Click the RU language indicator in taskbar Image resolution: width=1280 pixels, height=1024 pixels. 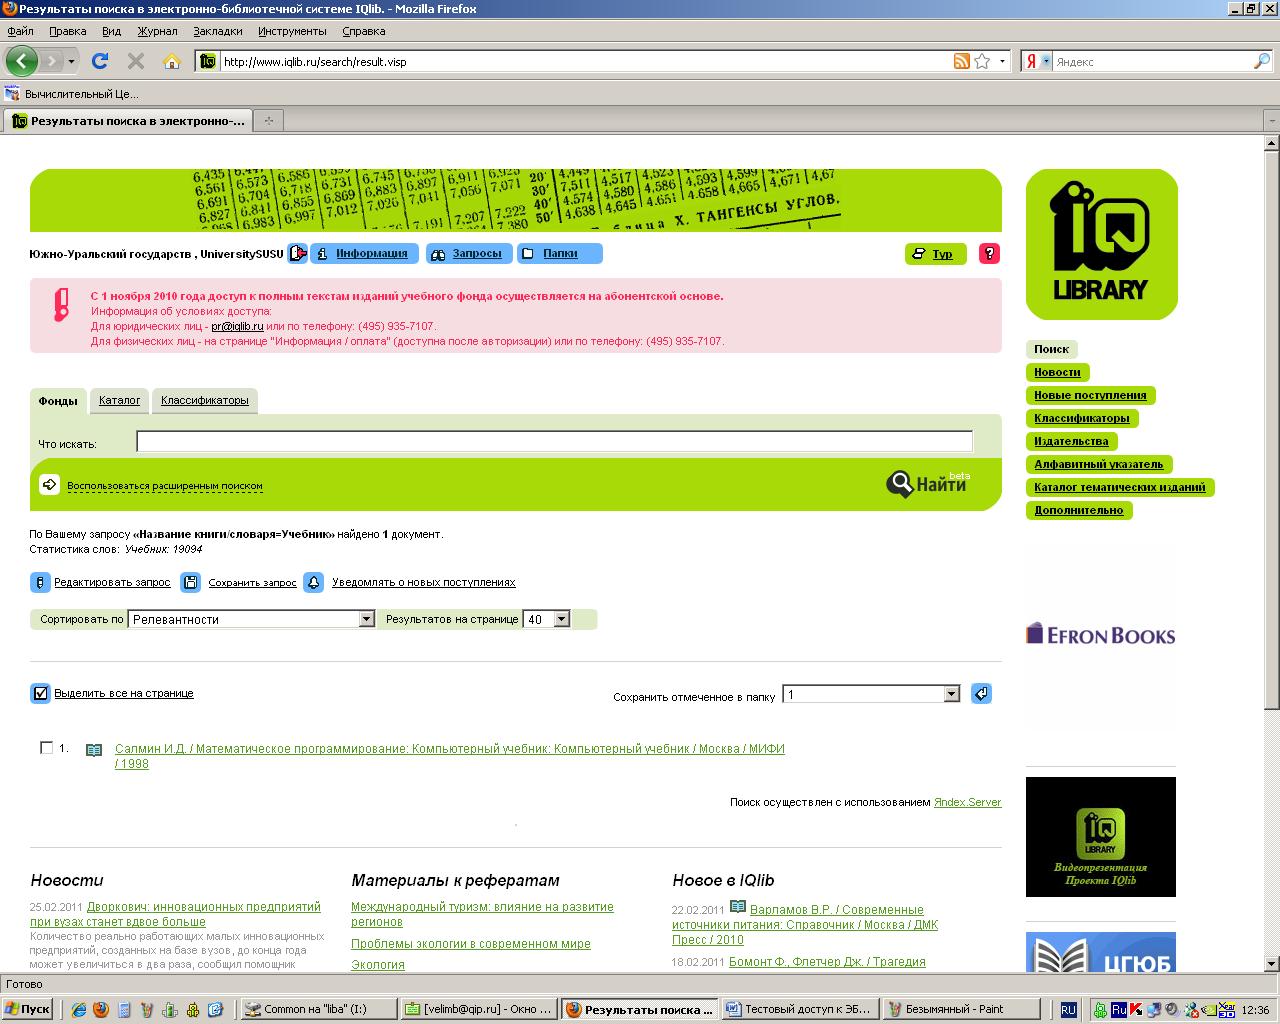1068,1009
